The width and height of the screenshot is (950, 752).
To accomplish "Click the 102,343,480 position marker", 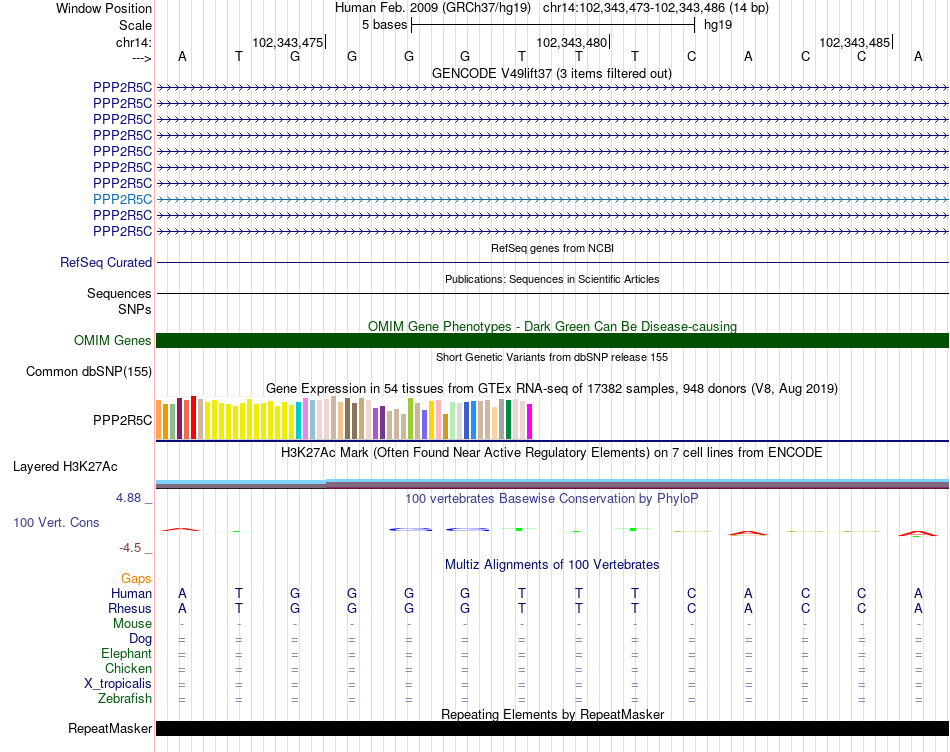I will (572, 42).
